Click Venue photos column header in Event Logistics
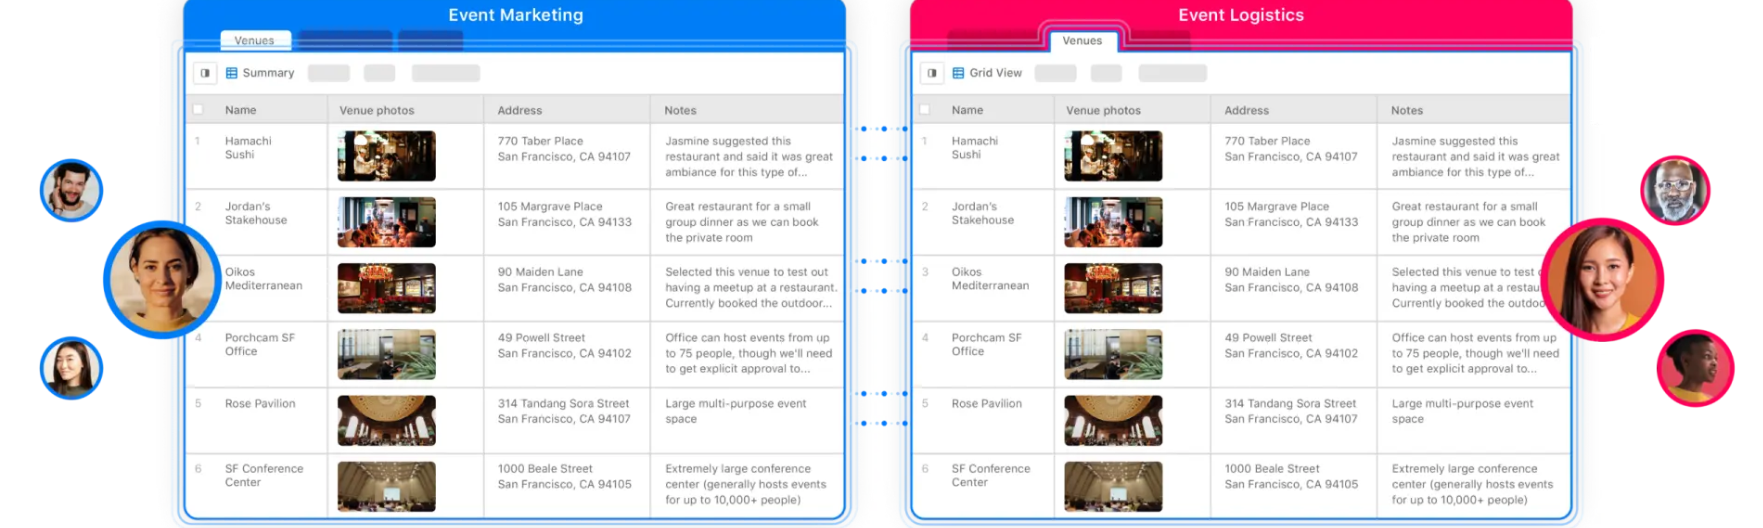This screenshot has width=1763, height=528. pos(1104,110)
